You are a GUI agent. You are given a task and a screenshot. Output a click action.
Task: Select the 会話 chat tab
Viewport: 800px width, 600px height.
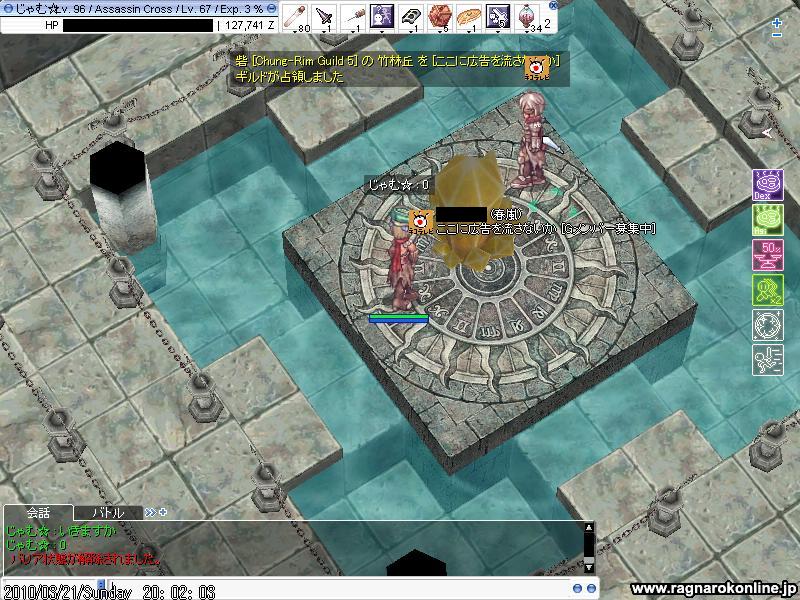[x=38, y=512]
